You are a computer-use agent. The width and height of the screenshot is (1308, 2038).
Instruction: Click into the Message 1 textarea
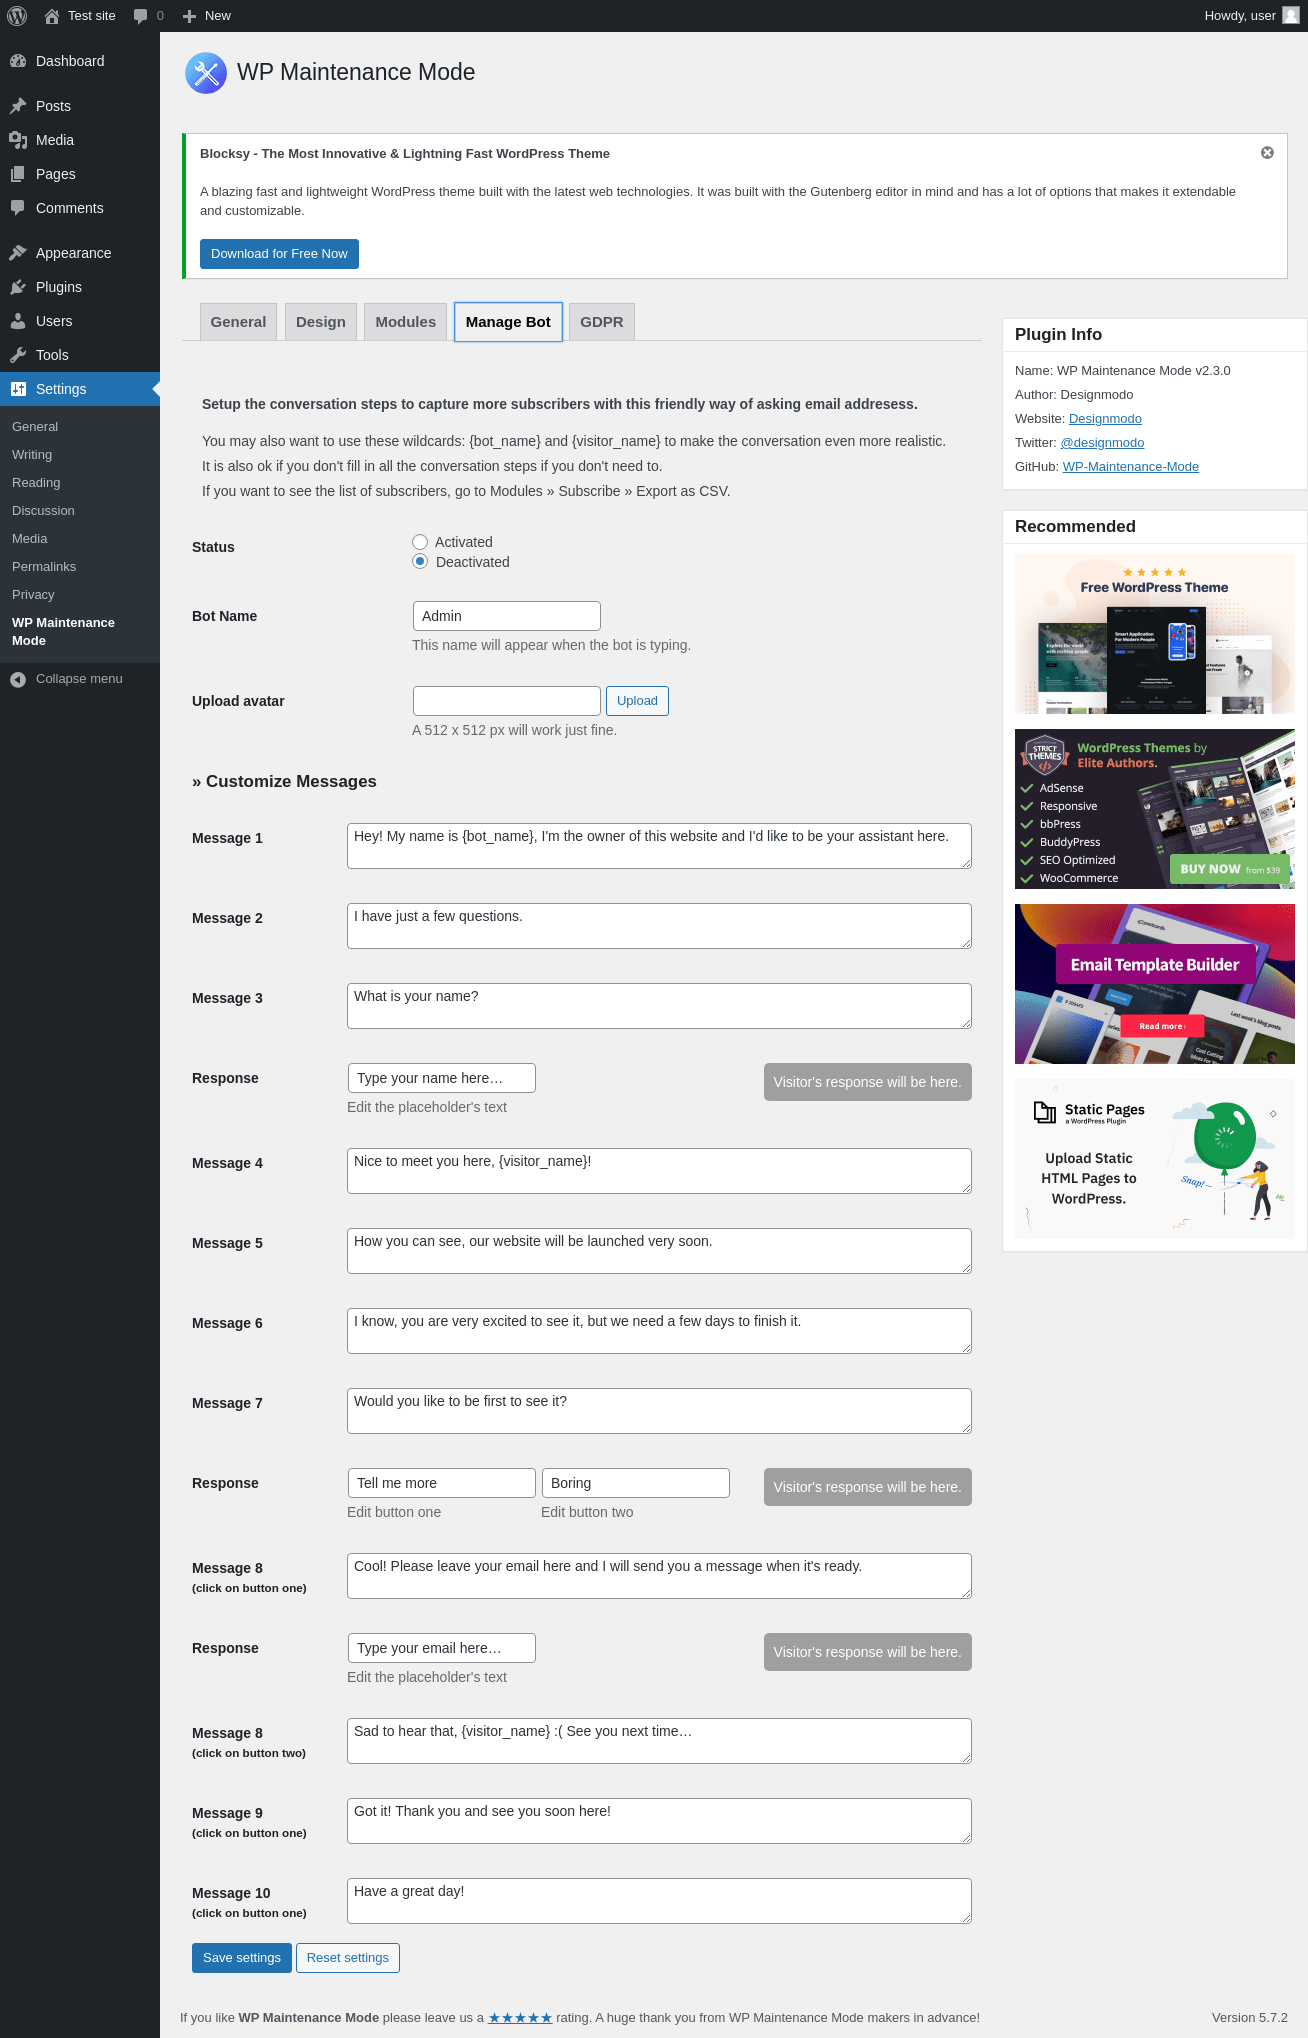[x=659, y=846]
